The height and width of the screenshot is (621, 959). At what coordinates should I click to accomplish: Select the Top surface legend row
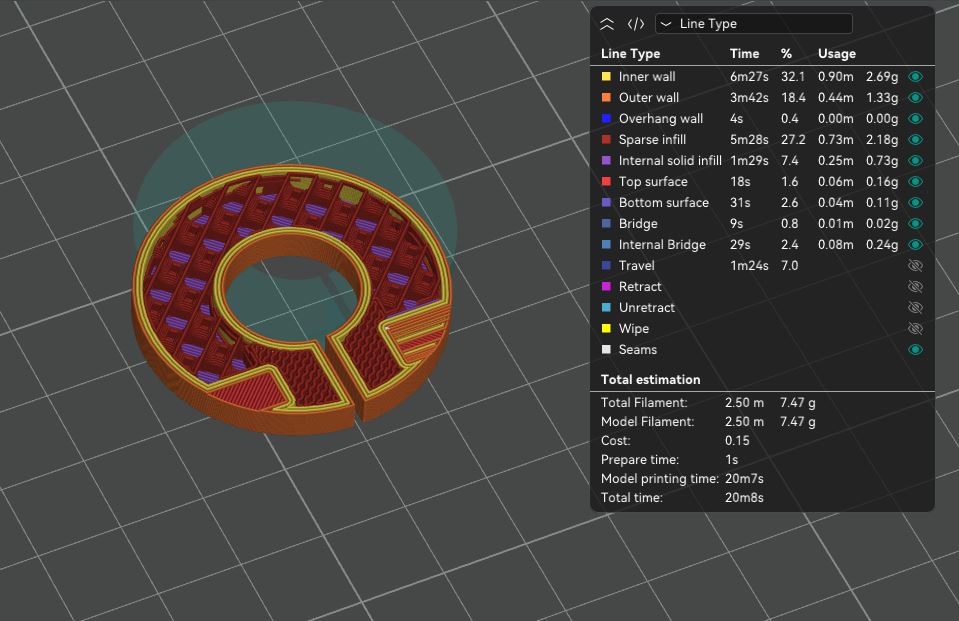(762, 182)
